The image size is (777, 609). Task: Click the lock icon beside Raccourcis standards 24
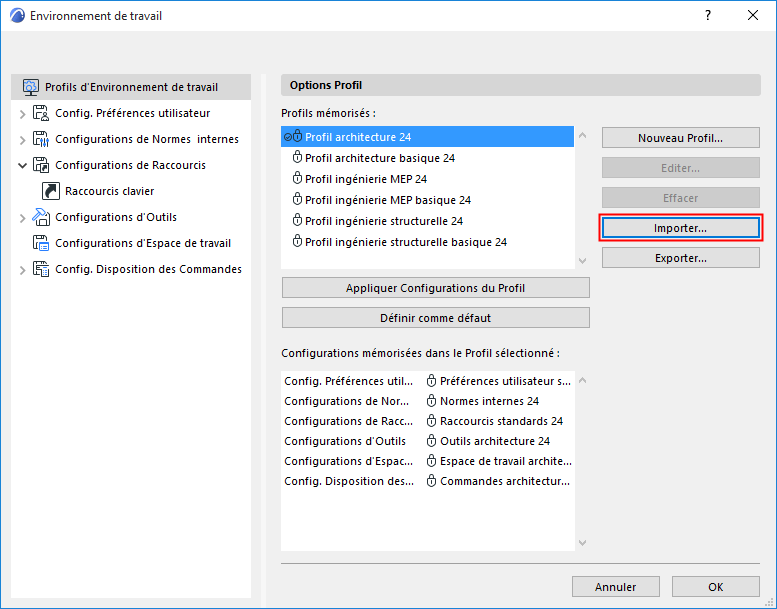(x=432, y=421)
